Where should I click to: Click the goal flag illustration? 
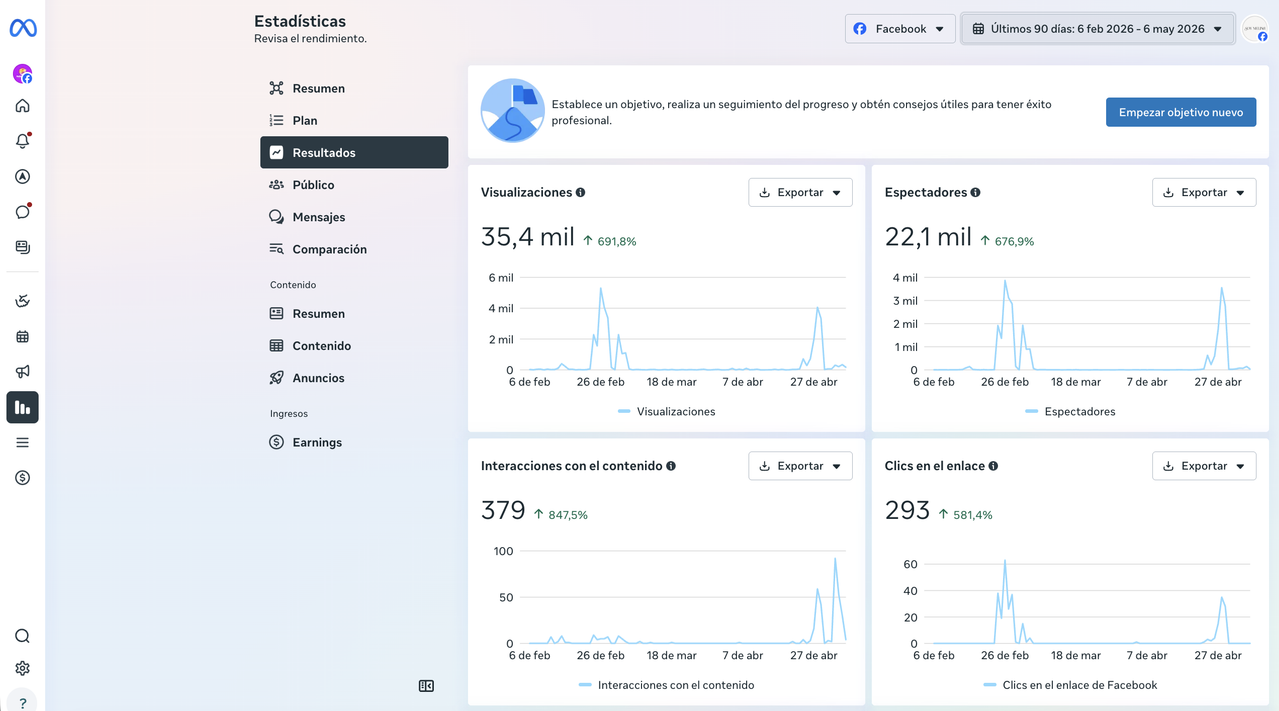513,111
